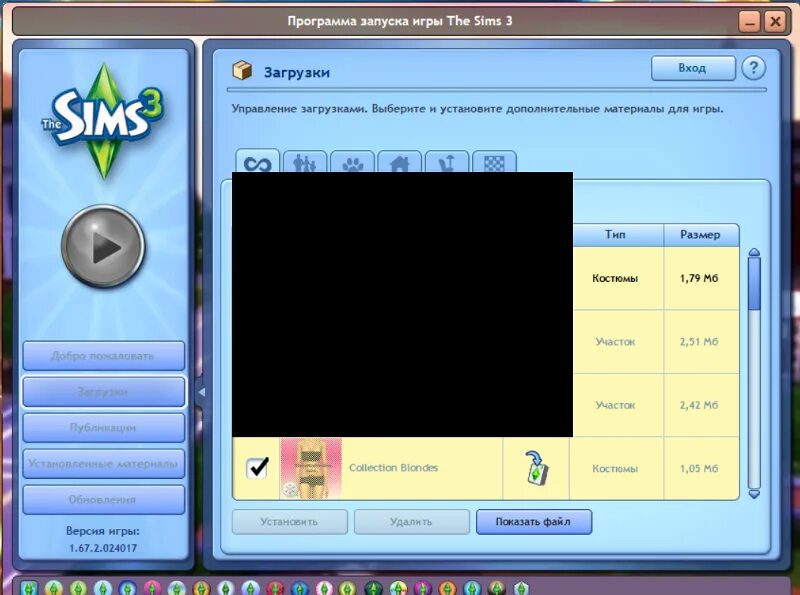Sort the list by the Тип column header
Image resolution: width=800 pixels, height=595 pixels.
[x=616, y=234]
